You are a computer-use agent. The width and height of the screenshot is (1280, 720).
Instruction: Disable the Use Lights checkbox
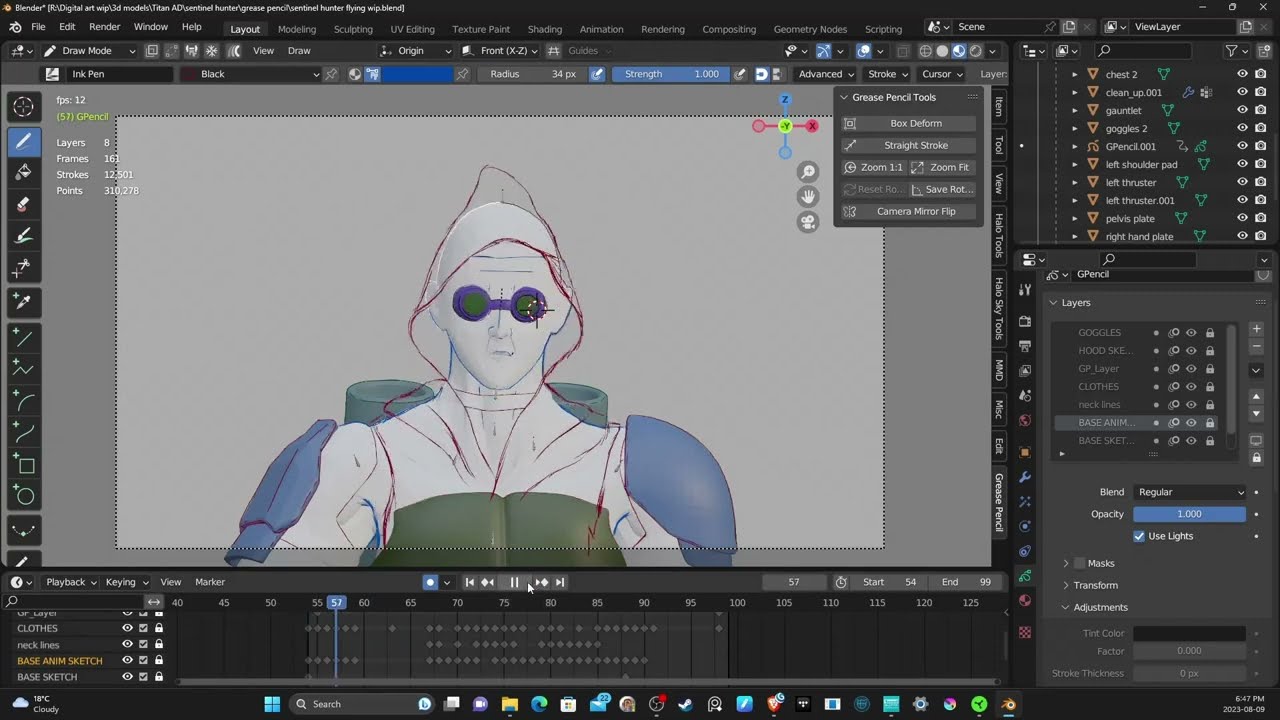(1139, 535)
